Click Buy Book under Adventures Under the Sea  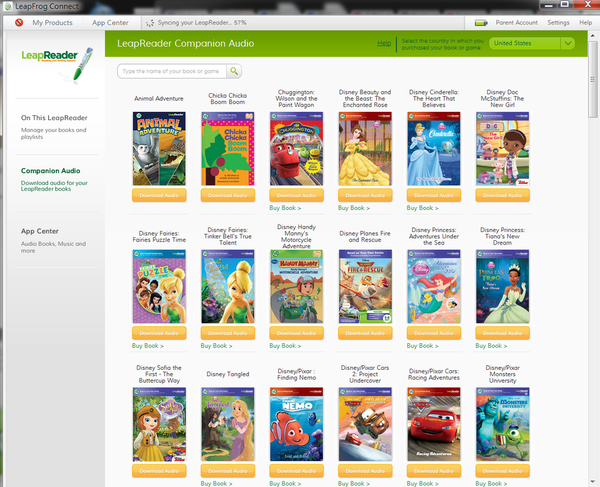(422, 346)
